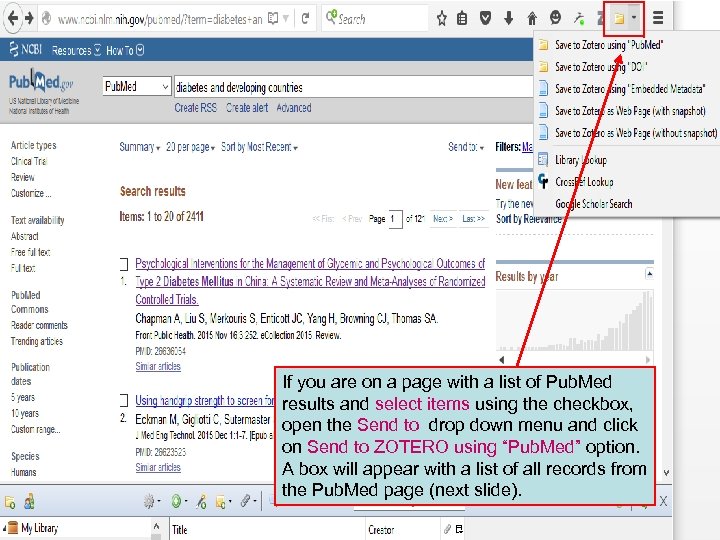Click the NCBI logo

[x=26, y=49]
